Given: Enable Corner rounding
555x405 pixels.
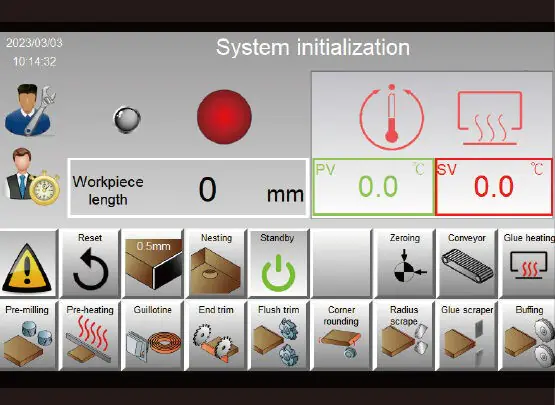Looking at the screenshot, I should tap(342, 335).
